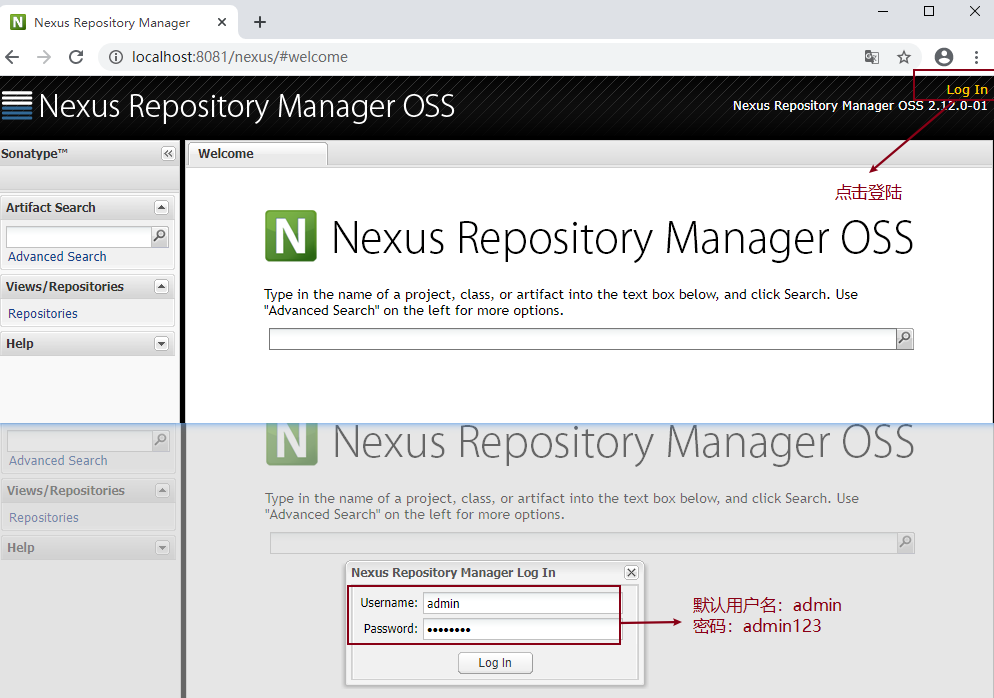Close the Nexus Repository Manager browser tab

(x=222, y=22)
